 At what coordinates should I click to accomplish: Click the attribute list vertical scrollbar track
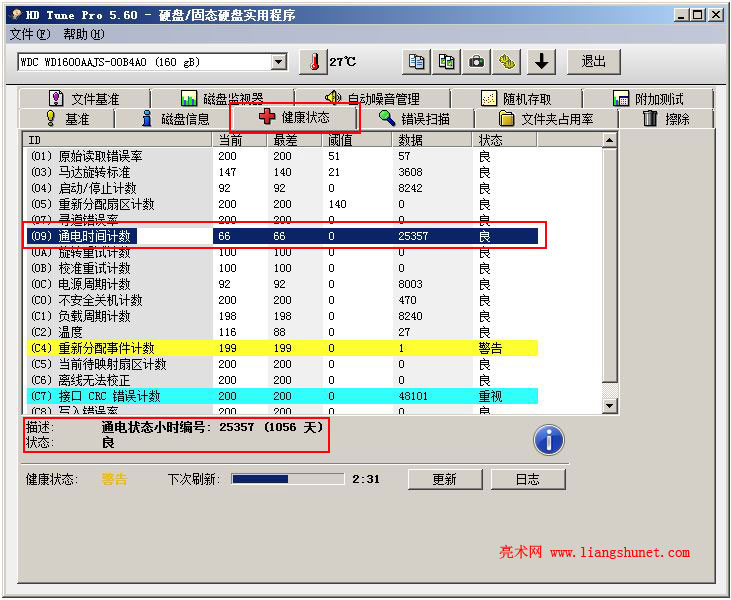coord(610,391)
